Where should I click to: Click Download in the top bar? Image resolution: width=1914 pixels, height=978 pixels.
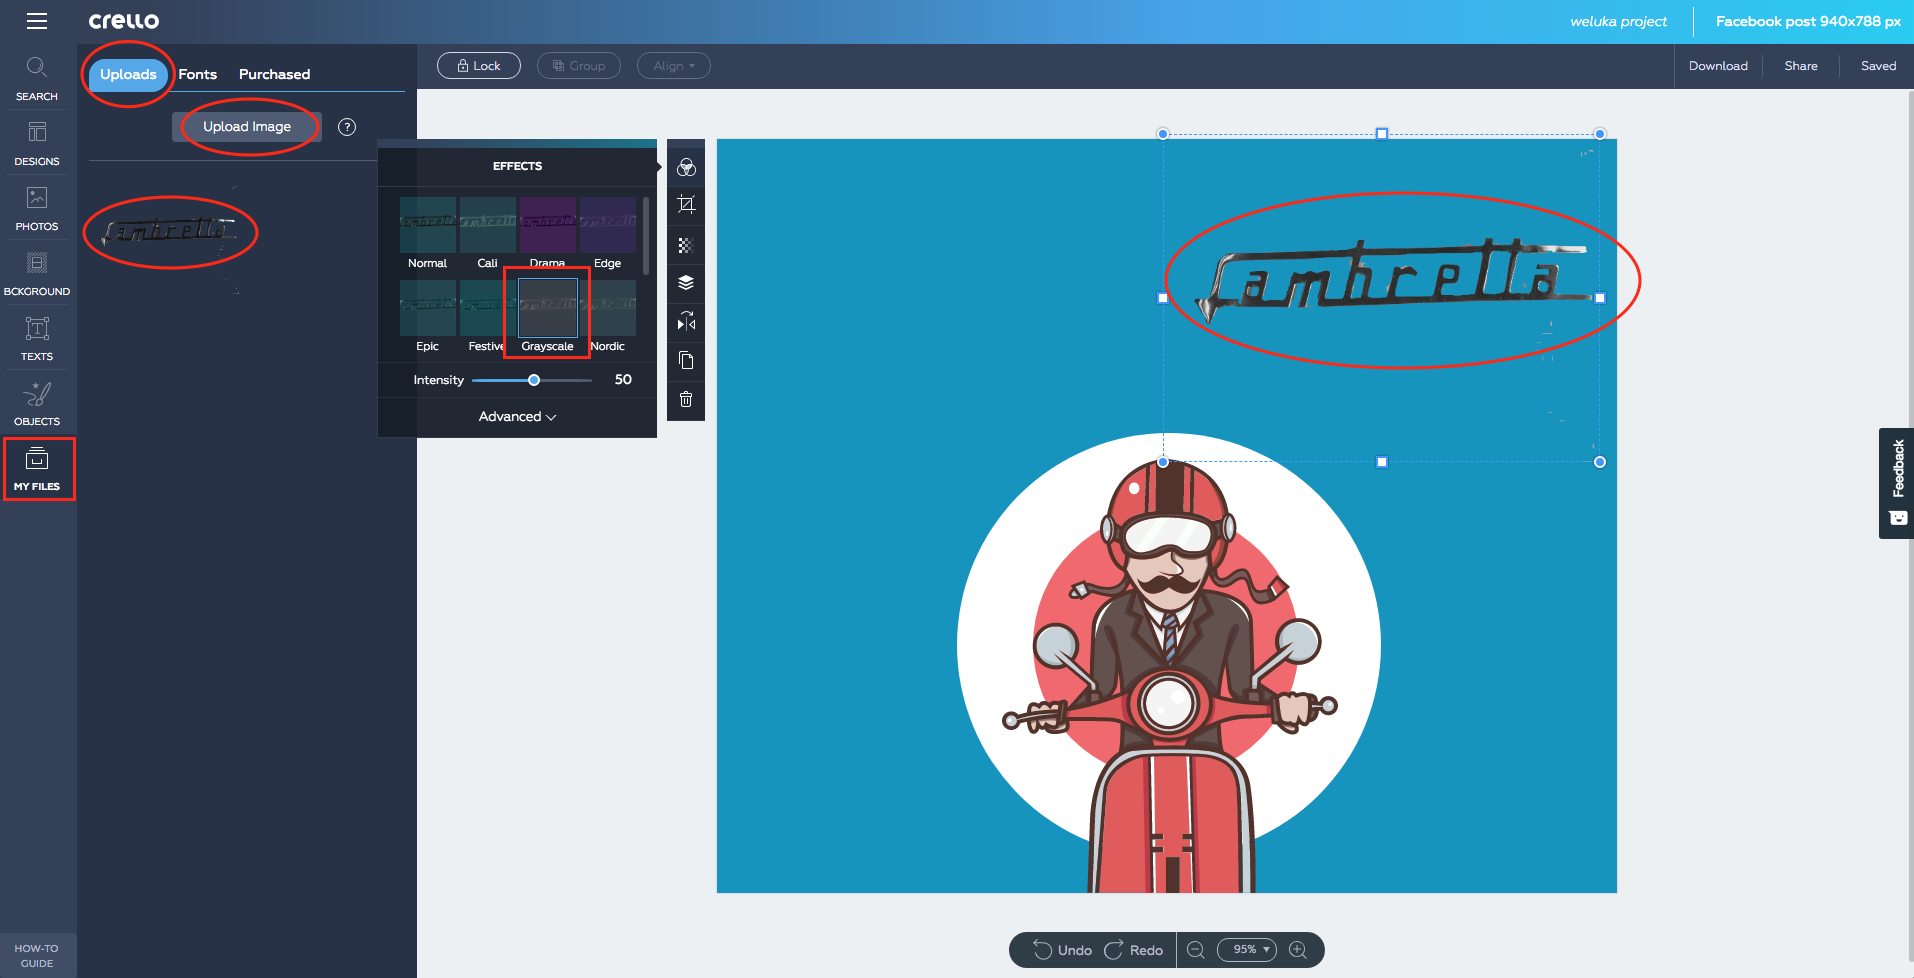(1718, 66)
